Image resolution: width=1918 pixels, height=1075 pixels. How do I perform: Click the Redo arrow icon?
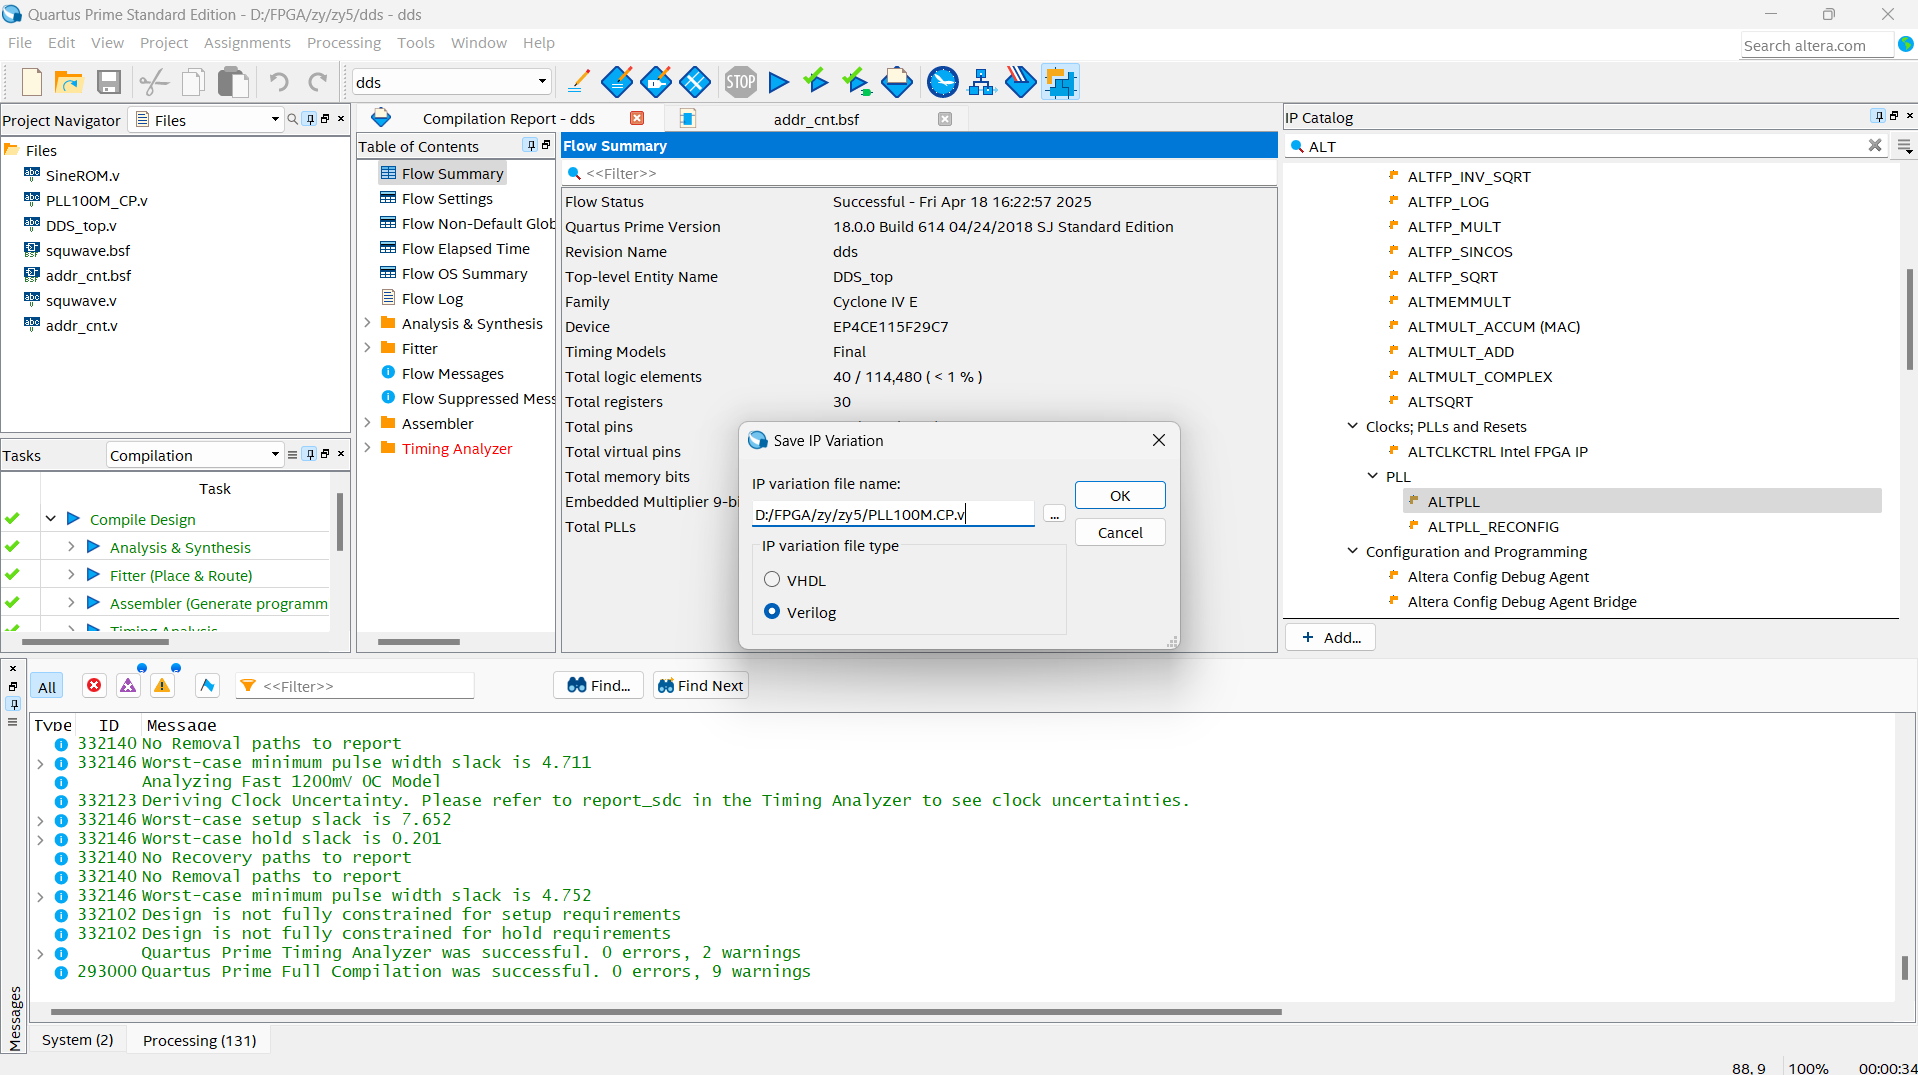point(318,82)
